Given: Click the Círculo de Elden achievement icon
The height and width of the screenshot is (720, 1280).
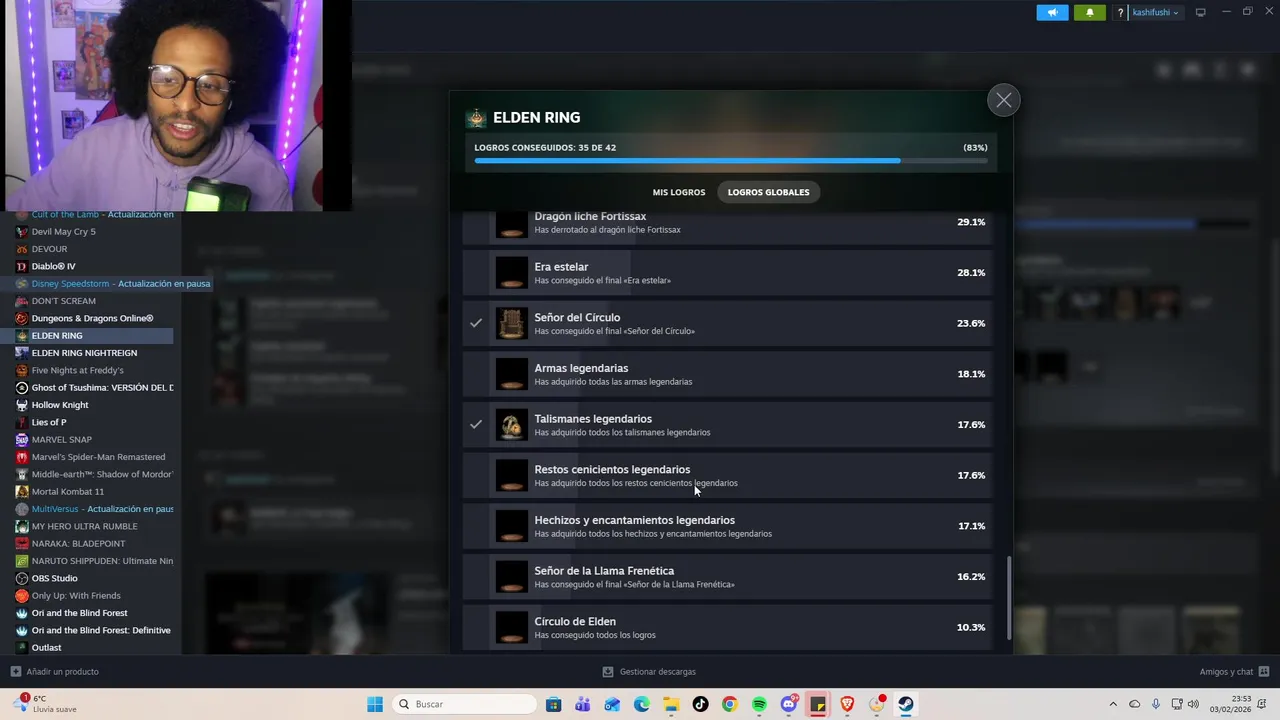Looking at the screenshot, I should pyautogui.click(x=512, y=627).
